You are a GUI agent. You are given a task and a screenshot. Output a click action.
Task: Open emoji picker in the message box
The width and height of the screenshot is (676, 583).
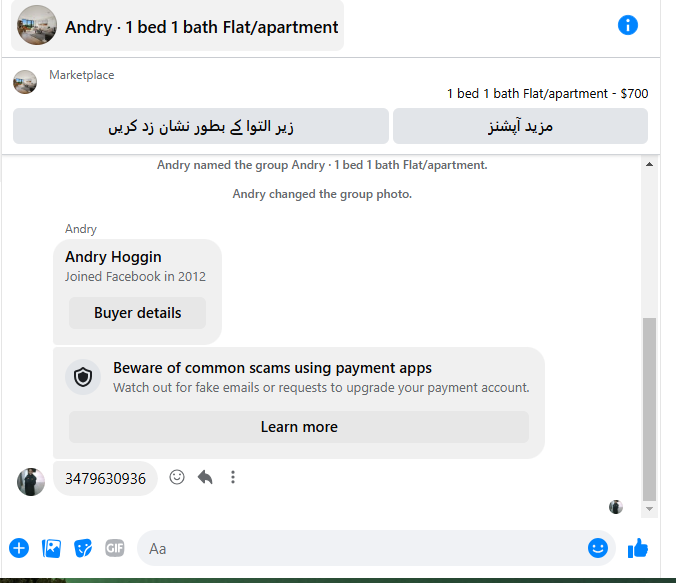[x=598, y=549]
